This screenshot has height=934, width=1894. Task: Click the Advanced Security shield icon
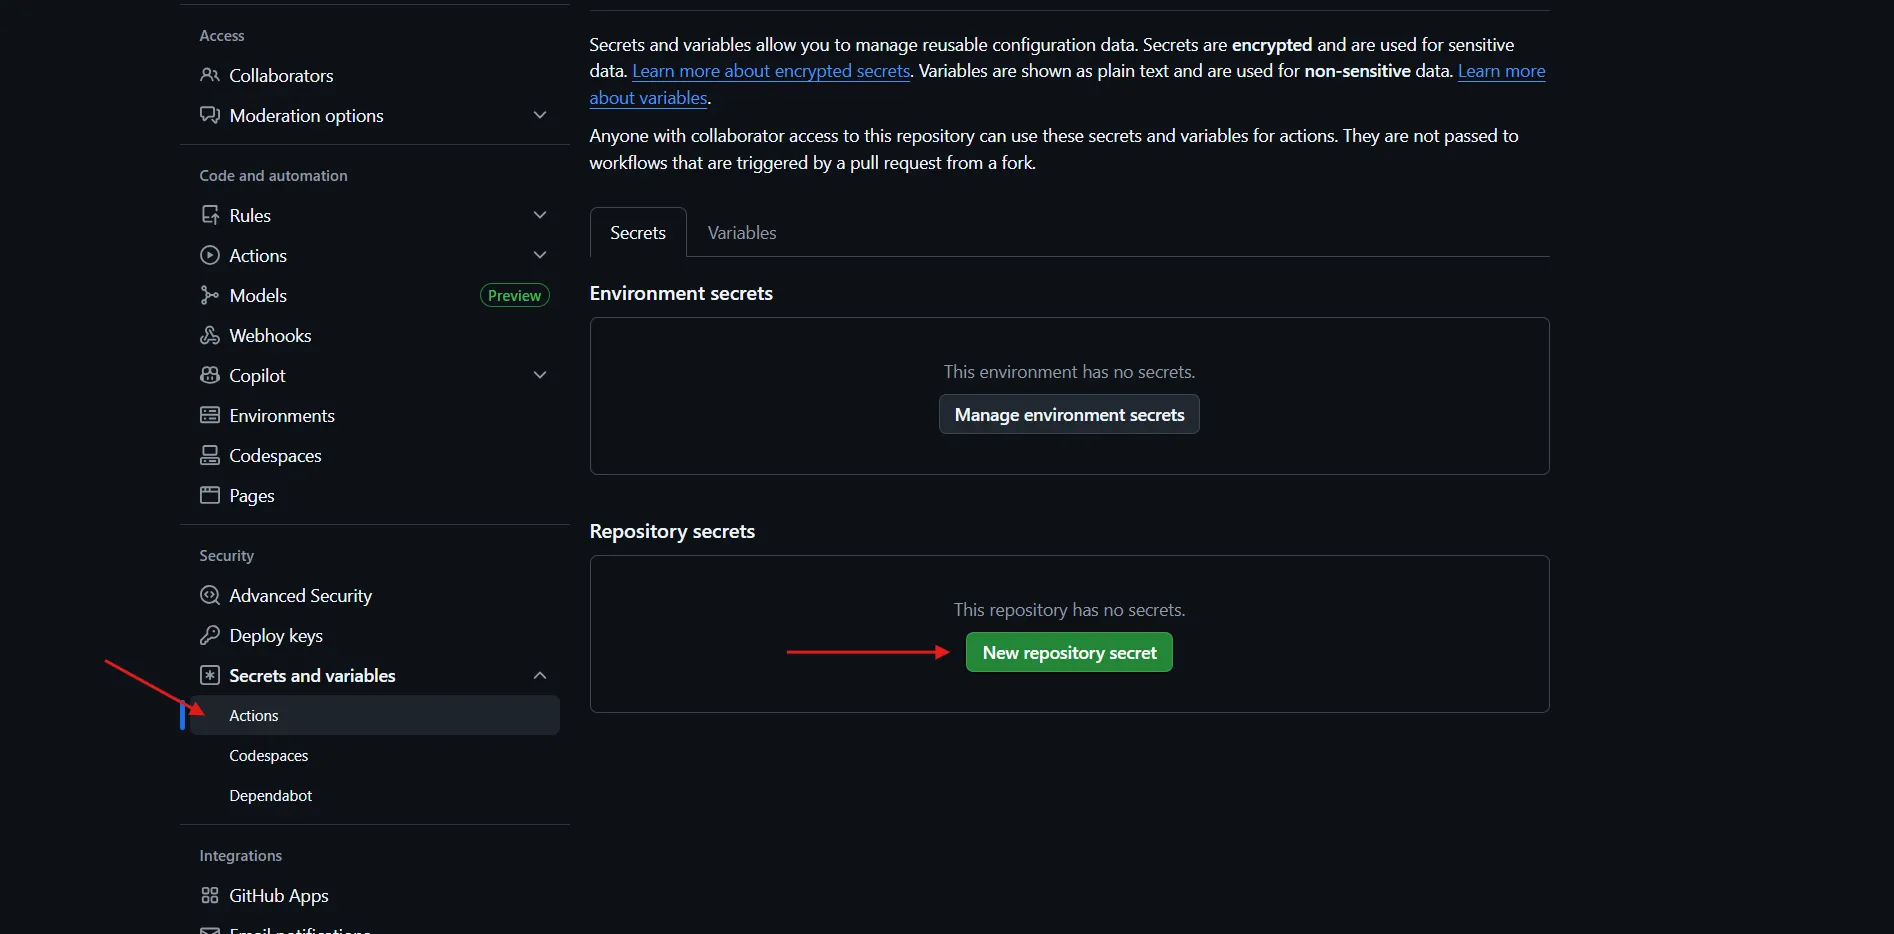tap(209, 595)
